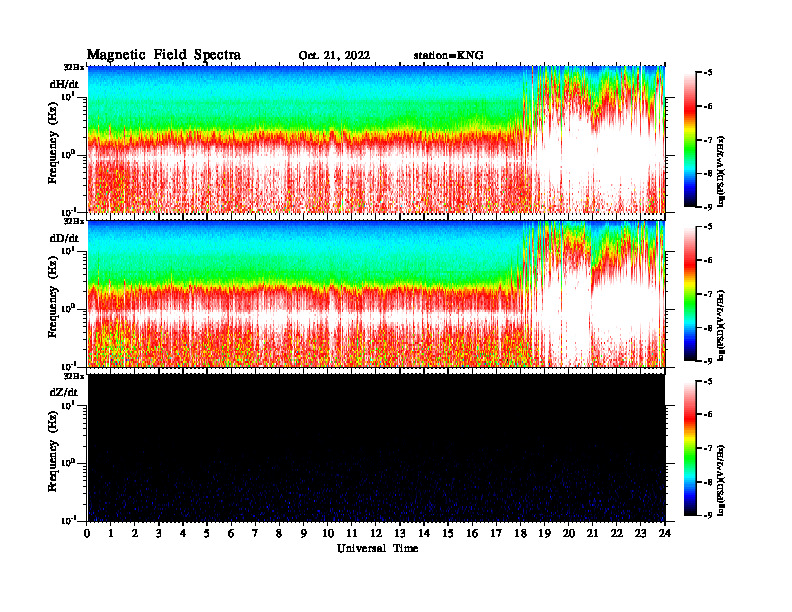Click the -7 value on dD/dt colorbar
Viewport: 792px width, 612px height.
click(708, 294)
